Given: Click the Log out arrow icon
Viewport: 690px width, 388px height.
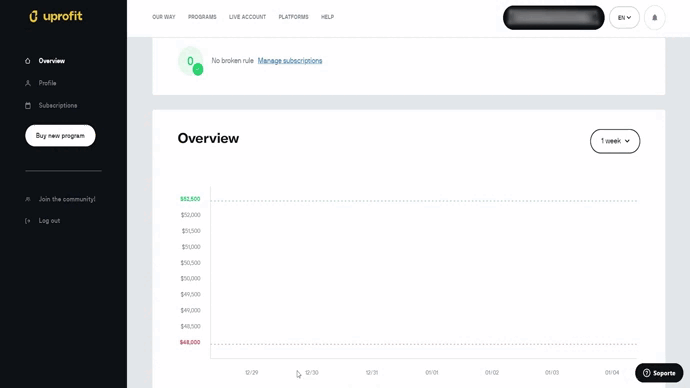Looking at the screenshot, I should [28, 221].
